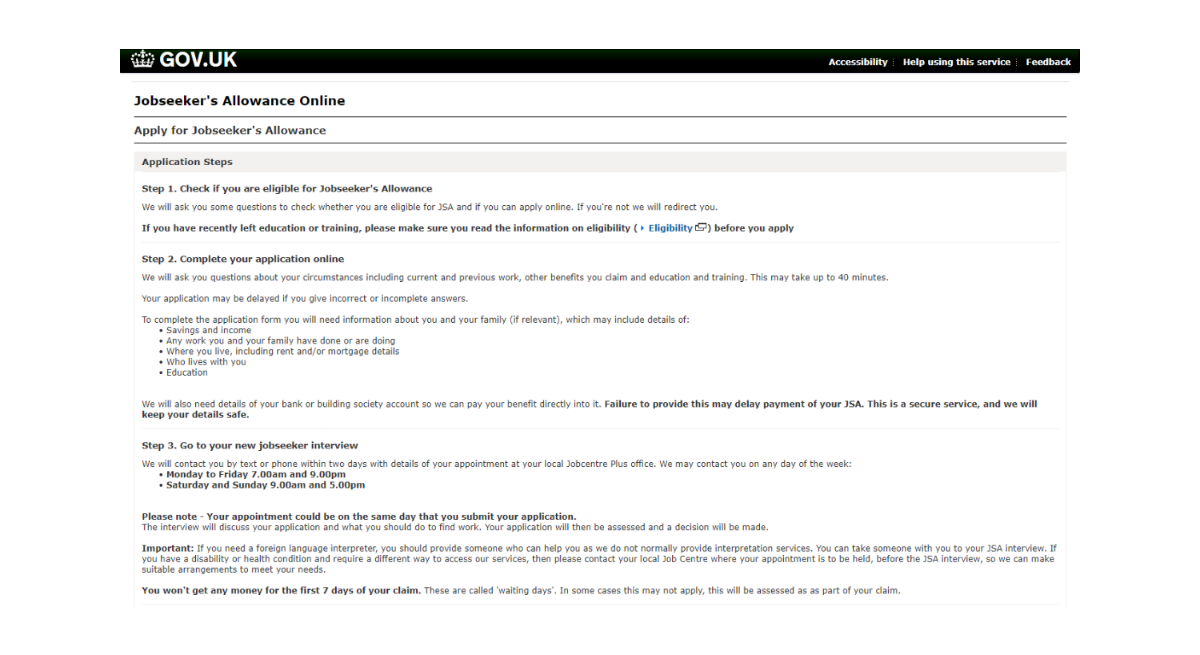Click the 'Any work you and your family' bullet
This screenshot has height=655, width=1200.
280,341
